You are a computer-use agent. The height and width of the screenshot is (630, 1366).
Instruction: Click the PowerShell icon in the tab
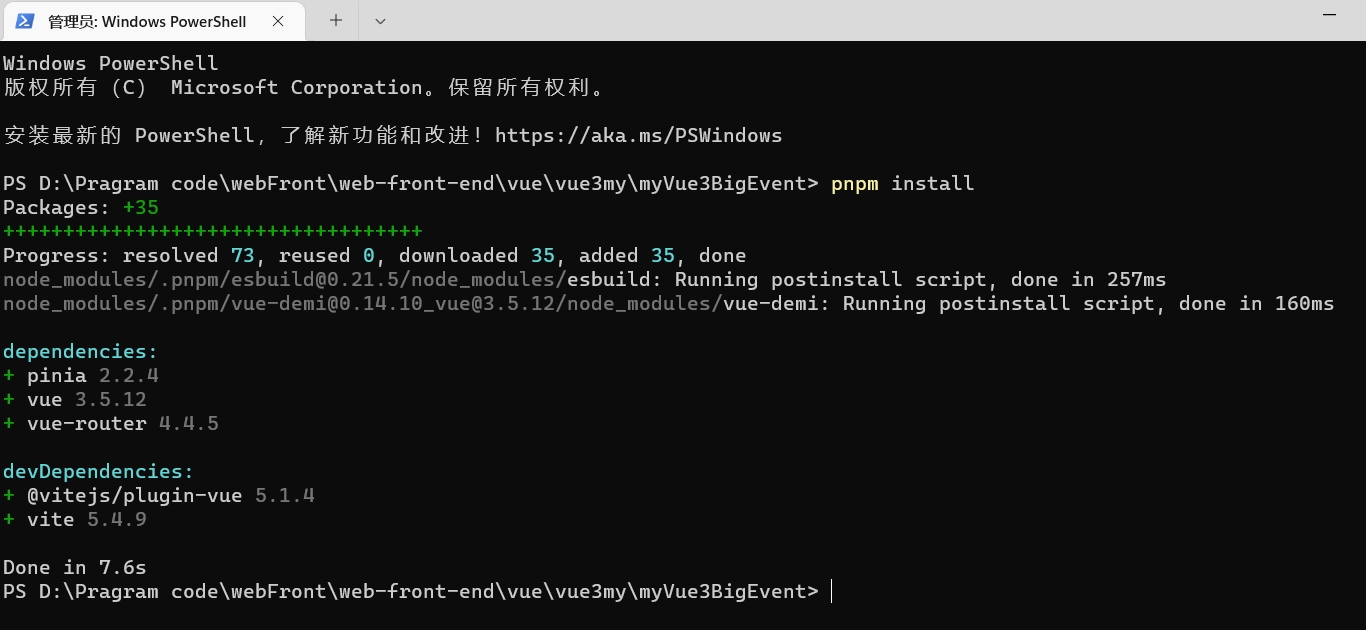click(x=25, y=20)
